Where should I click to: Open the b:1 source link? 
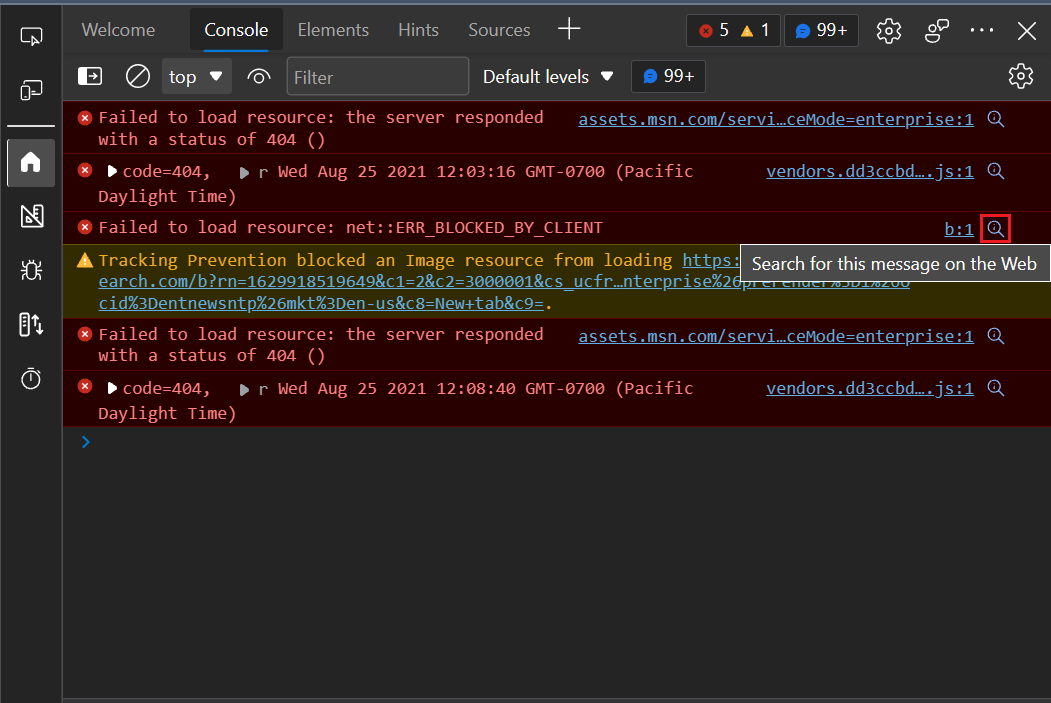pos(957,228)
